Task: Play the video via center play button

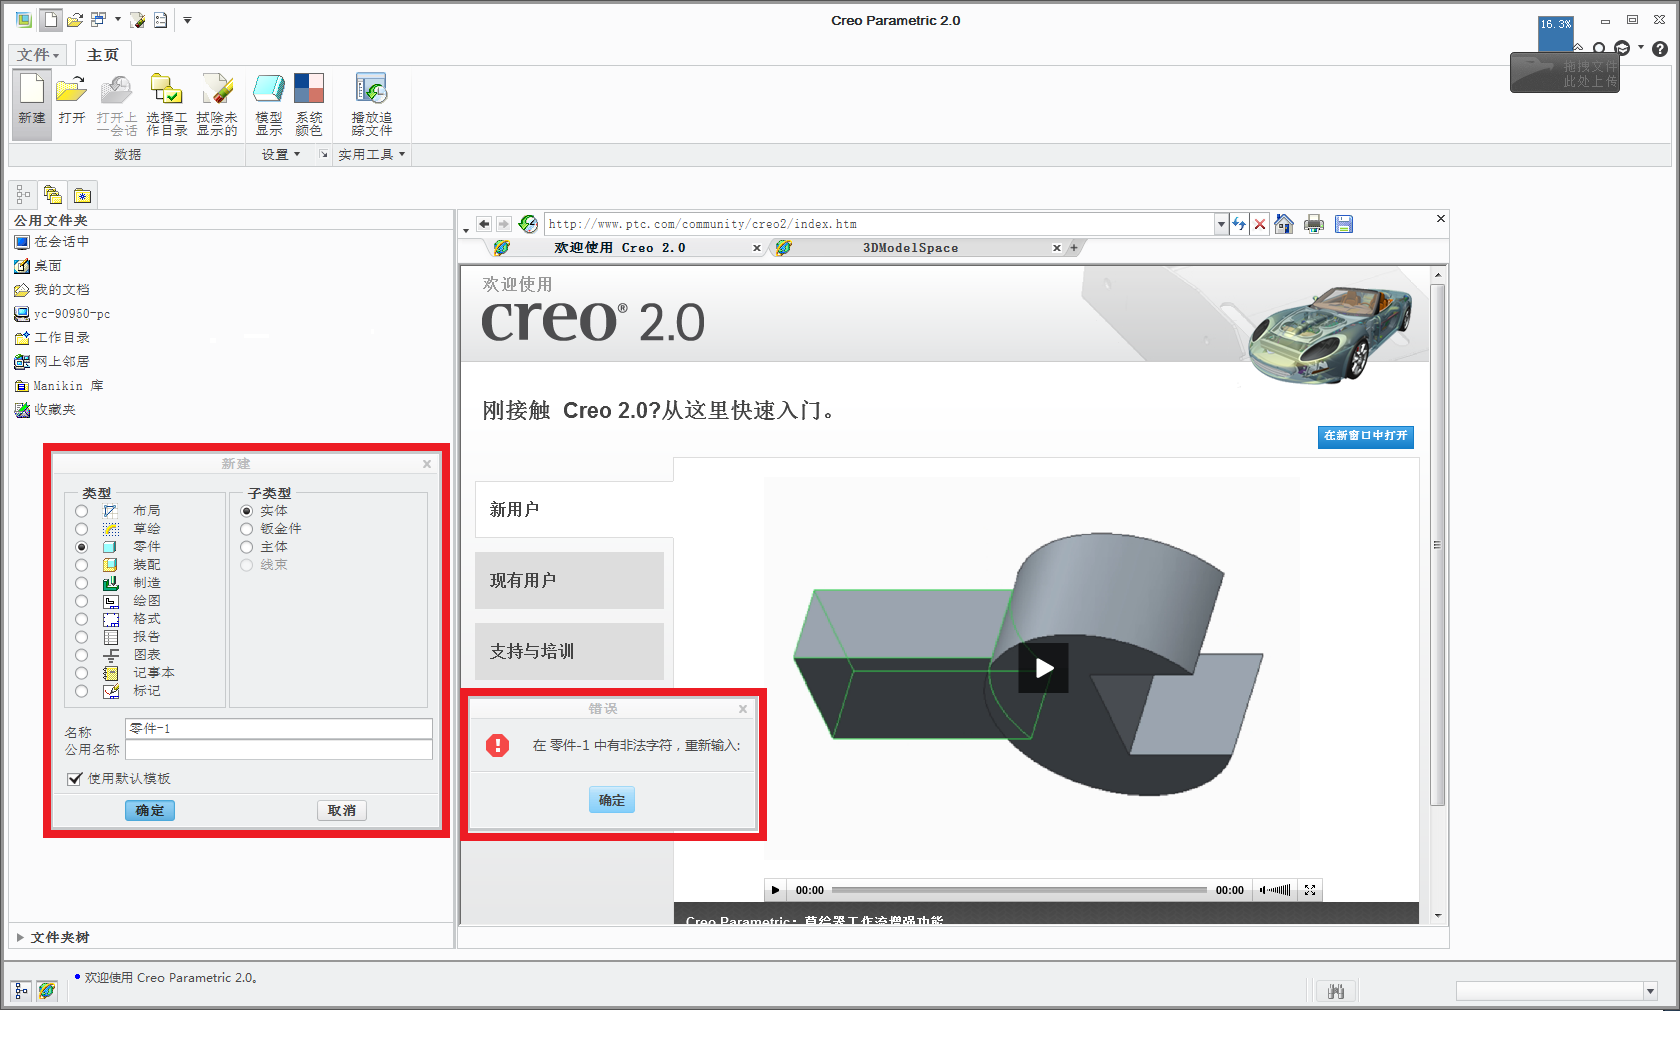Action: click(x=1043, y=668)
